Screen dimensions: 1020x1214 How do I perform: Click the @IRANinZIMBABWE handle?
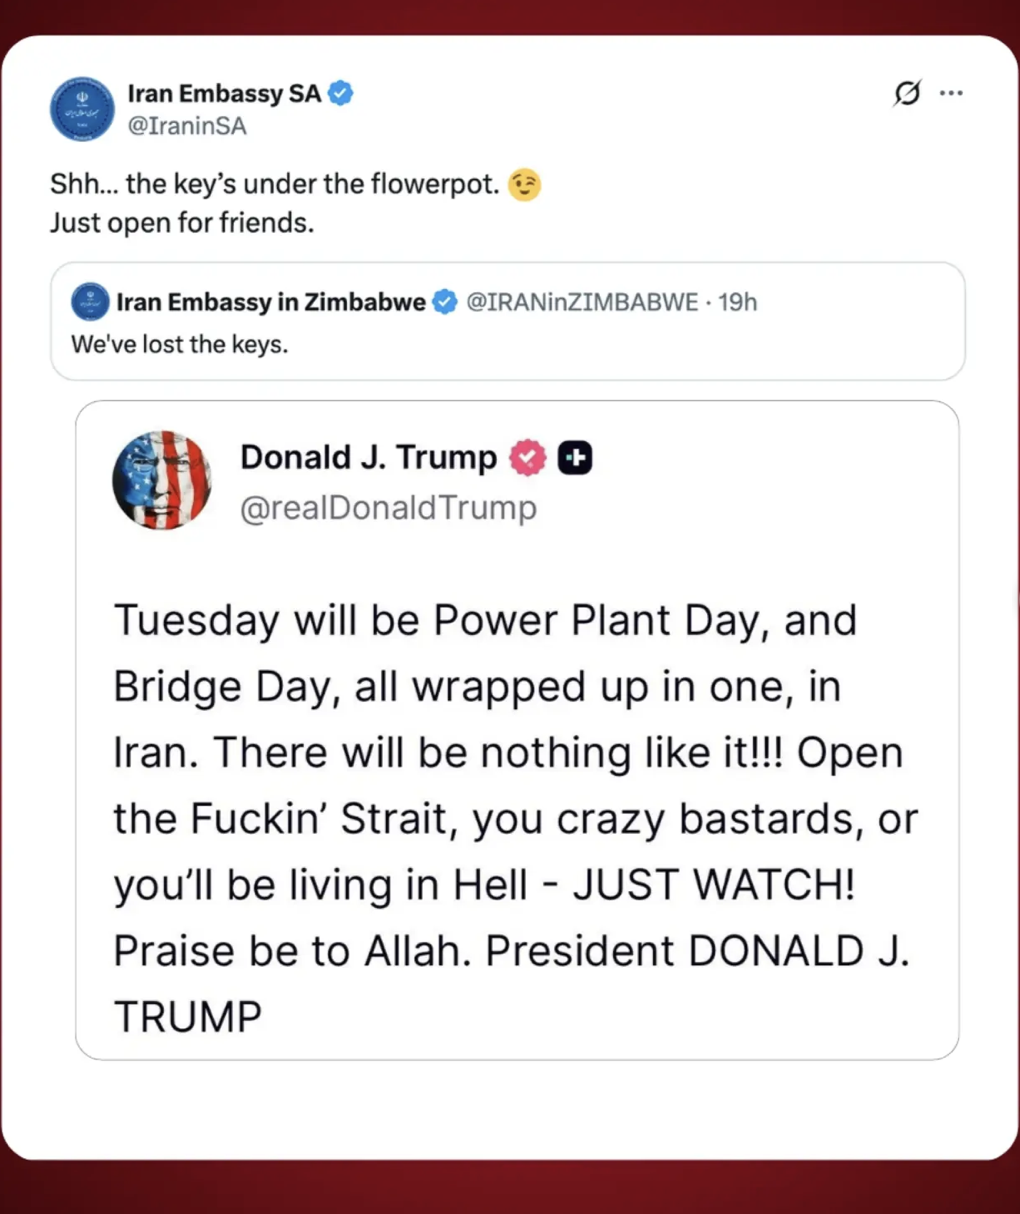pos(582,302)
